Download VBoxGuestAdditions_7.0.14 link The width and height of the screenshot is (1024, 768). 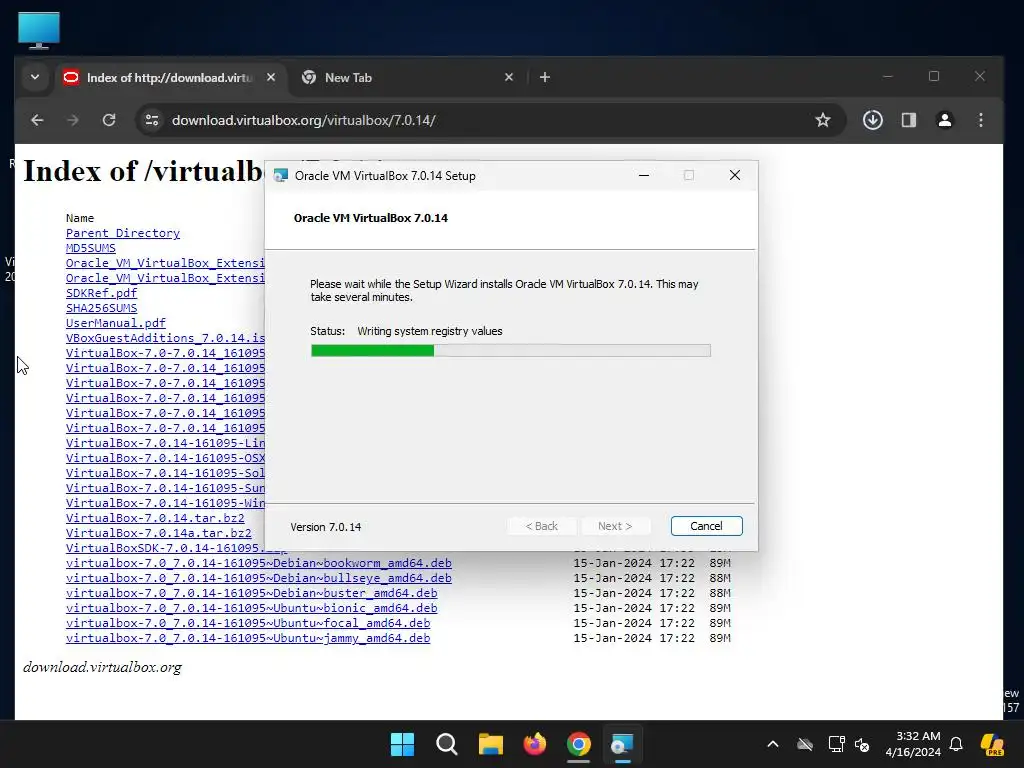coord(165,338)
